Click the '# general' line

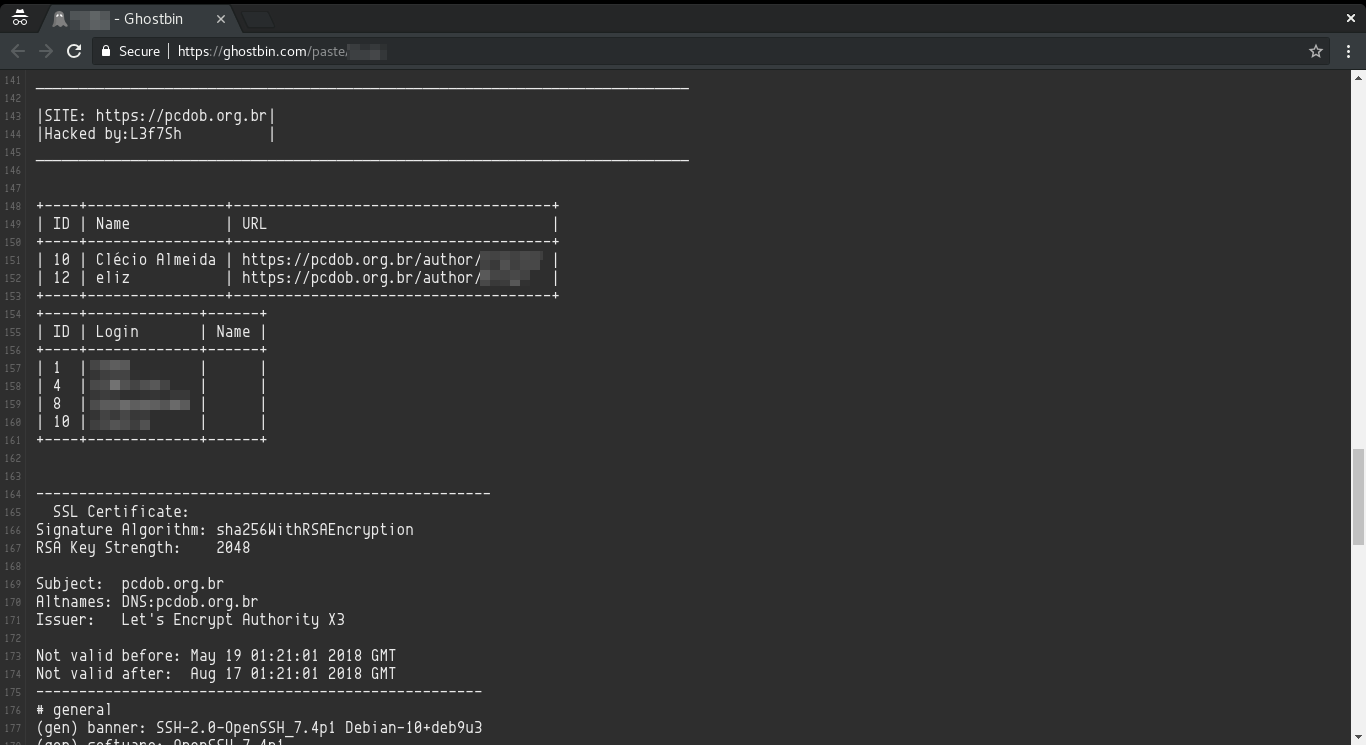74,710
